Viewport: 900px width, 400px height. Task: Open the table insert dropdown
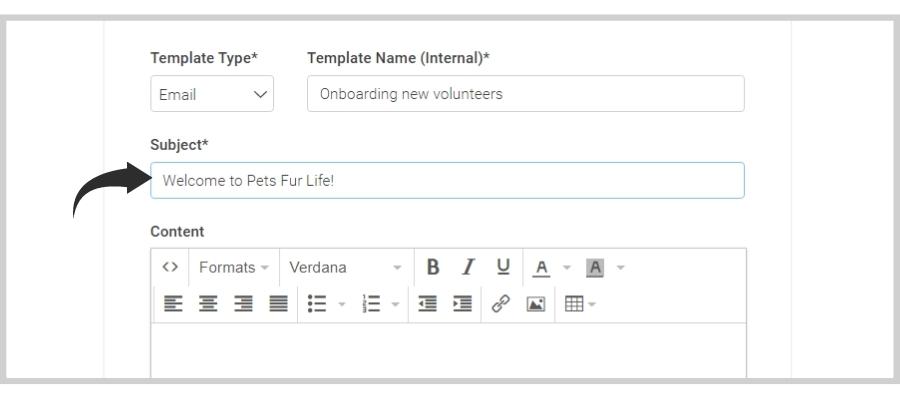point(580,304)
